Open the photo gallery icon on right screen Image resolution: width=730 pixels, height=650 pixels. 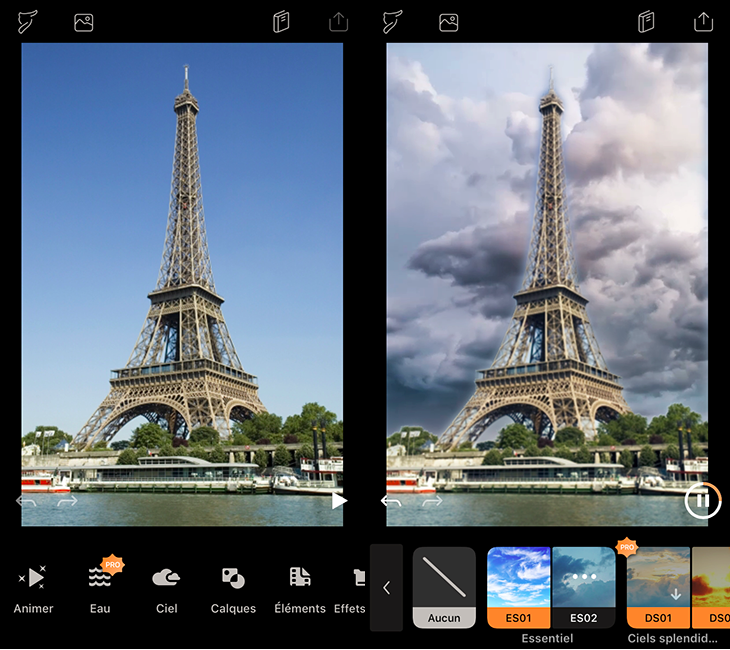[x=449, y=22]
